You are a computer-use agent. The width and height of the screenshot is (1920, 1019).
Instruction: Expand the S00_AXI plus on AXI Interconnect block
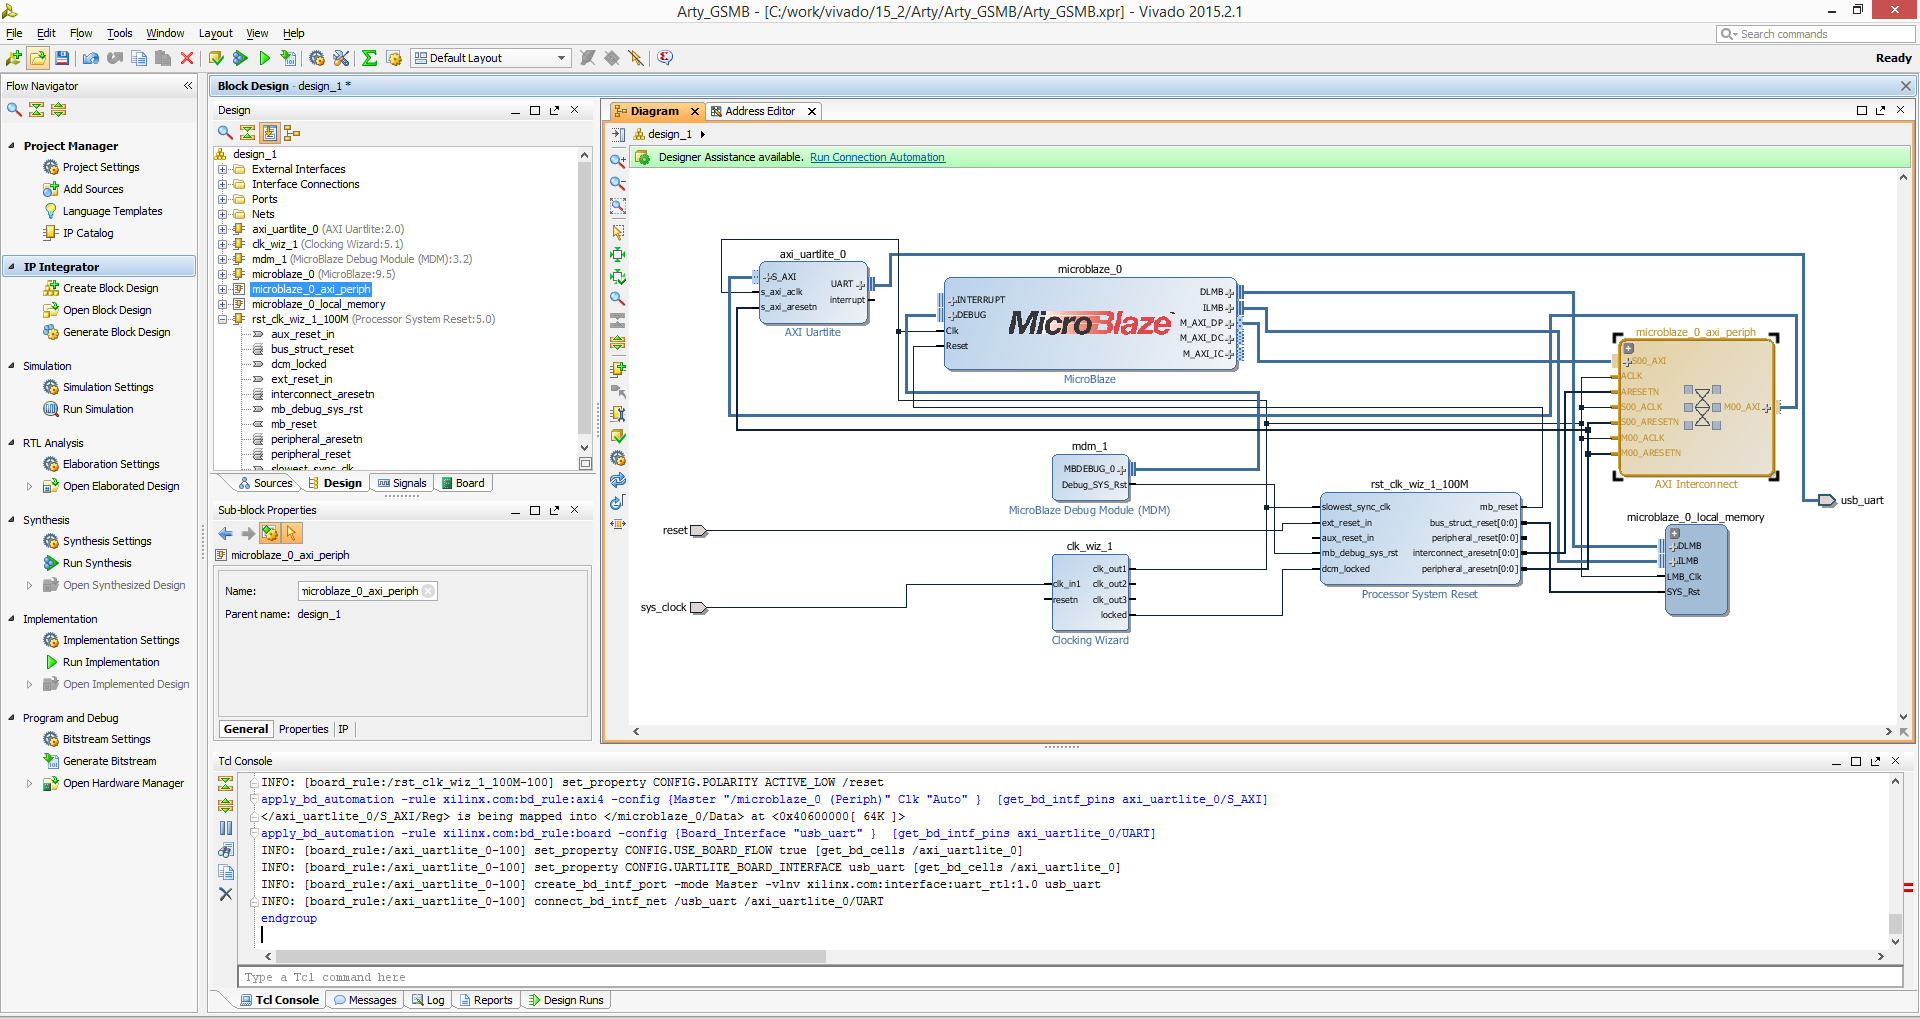tap(1627, 361)
